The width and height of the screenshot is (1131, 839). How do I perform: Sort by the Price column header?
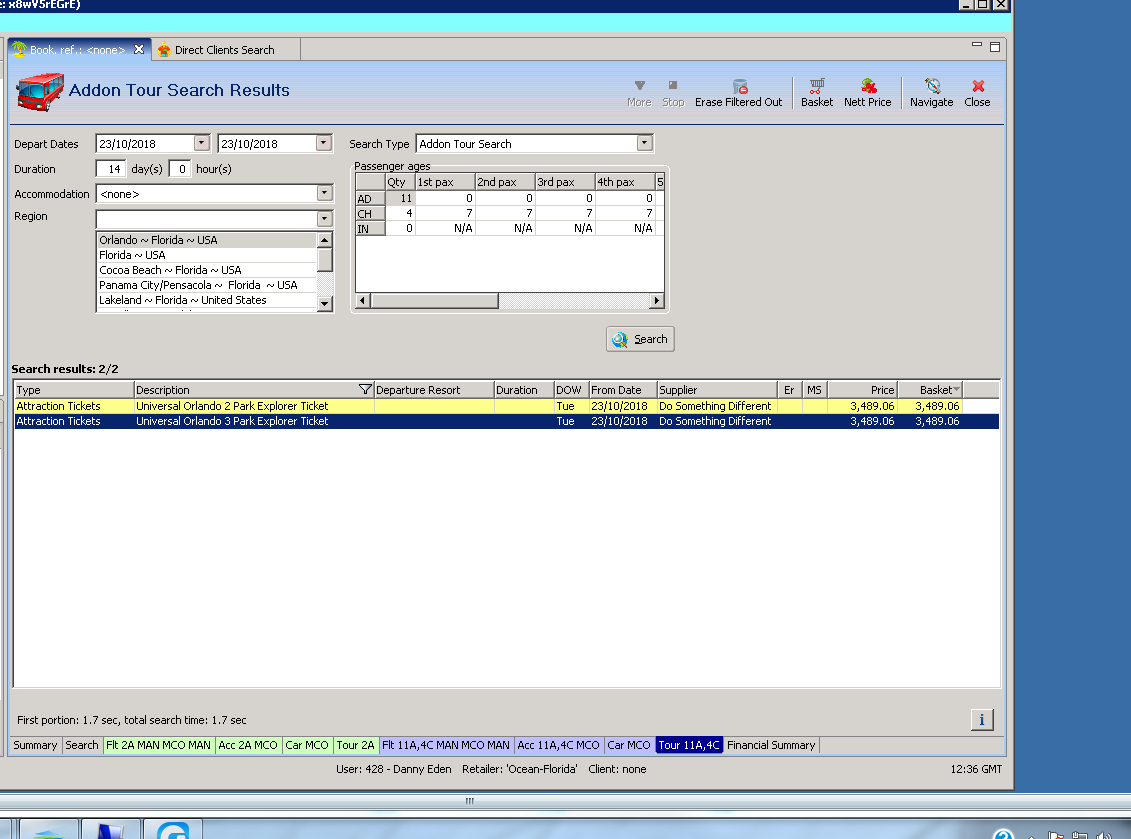click(862, 390)
